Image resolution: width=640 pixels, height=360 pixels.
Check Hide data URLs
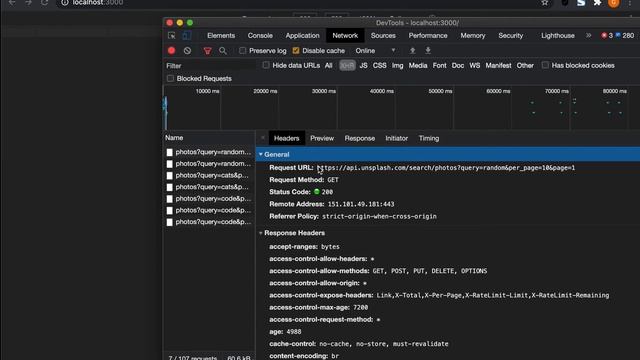click(x=266, y=65)
